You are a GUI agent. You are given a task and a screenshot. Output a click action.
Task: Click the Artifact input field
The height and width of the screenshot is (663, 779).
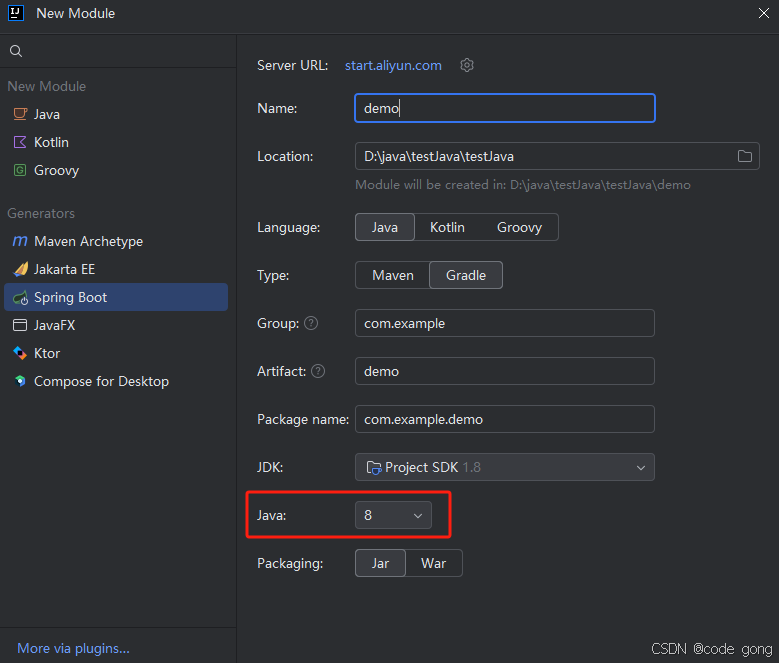coord(505,371)
